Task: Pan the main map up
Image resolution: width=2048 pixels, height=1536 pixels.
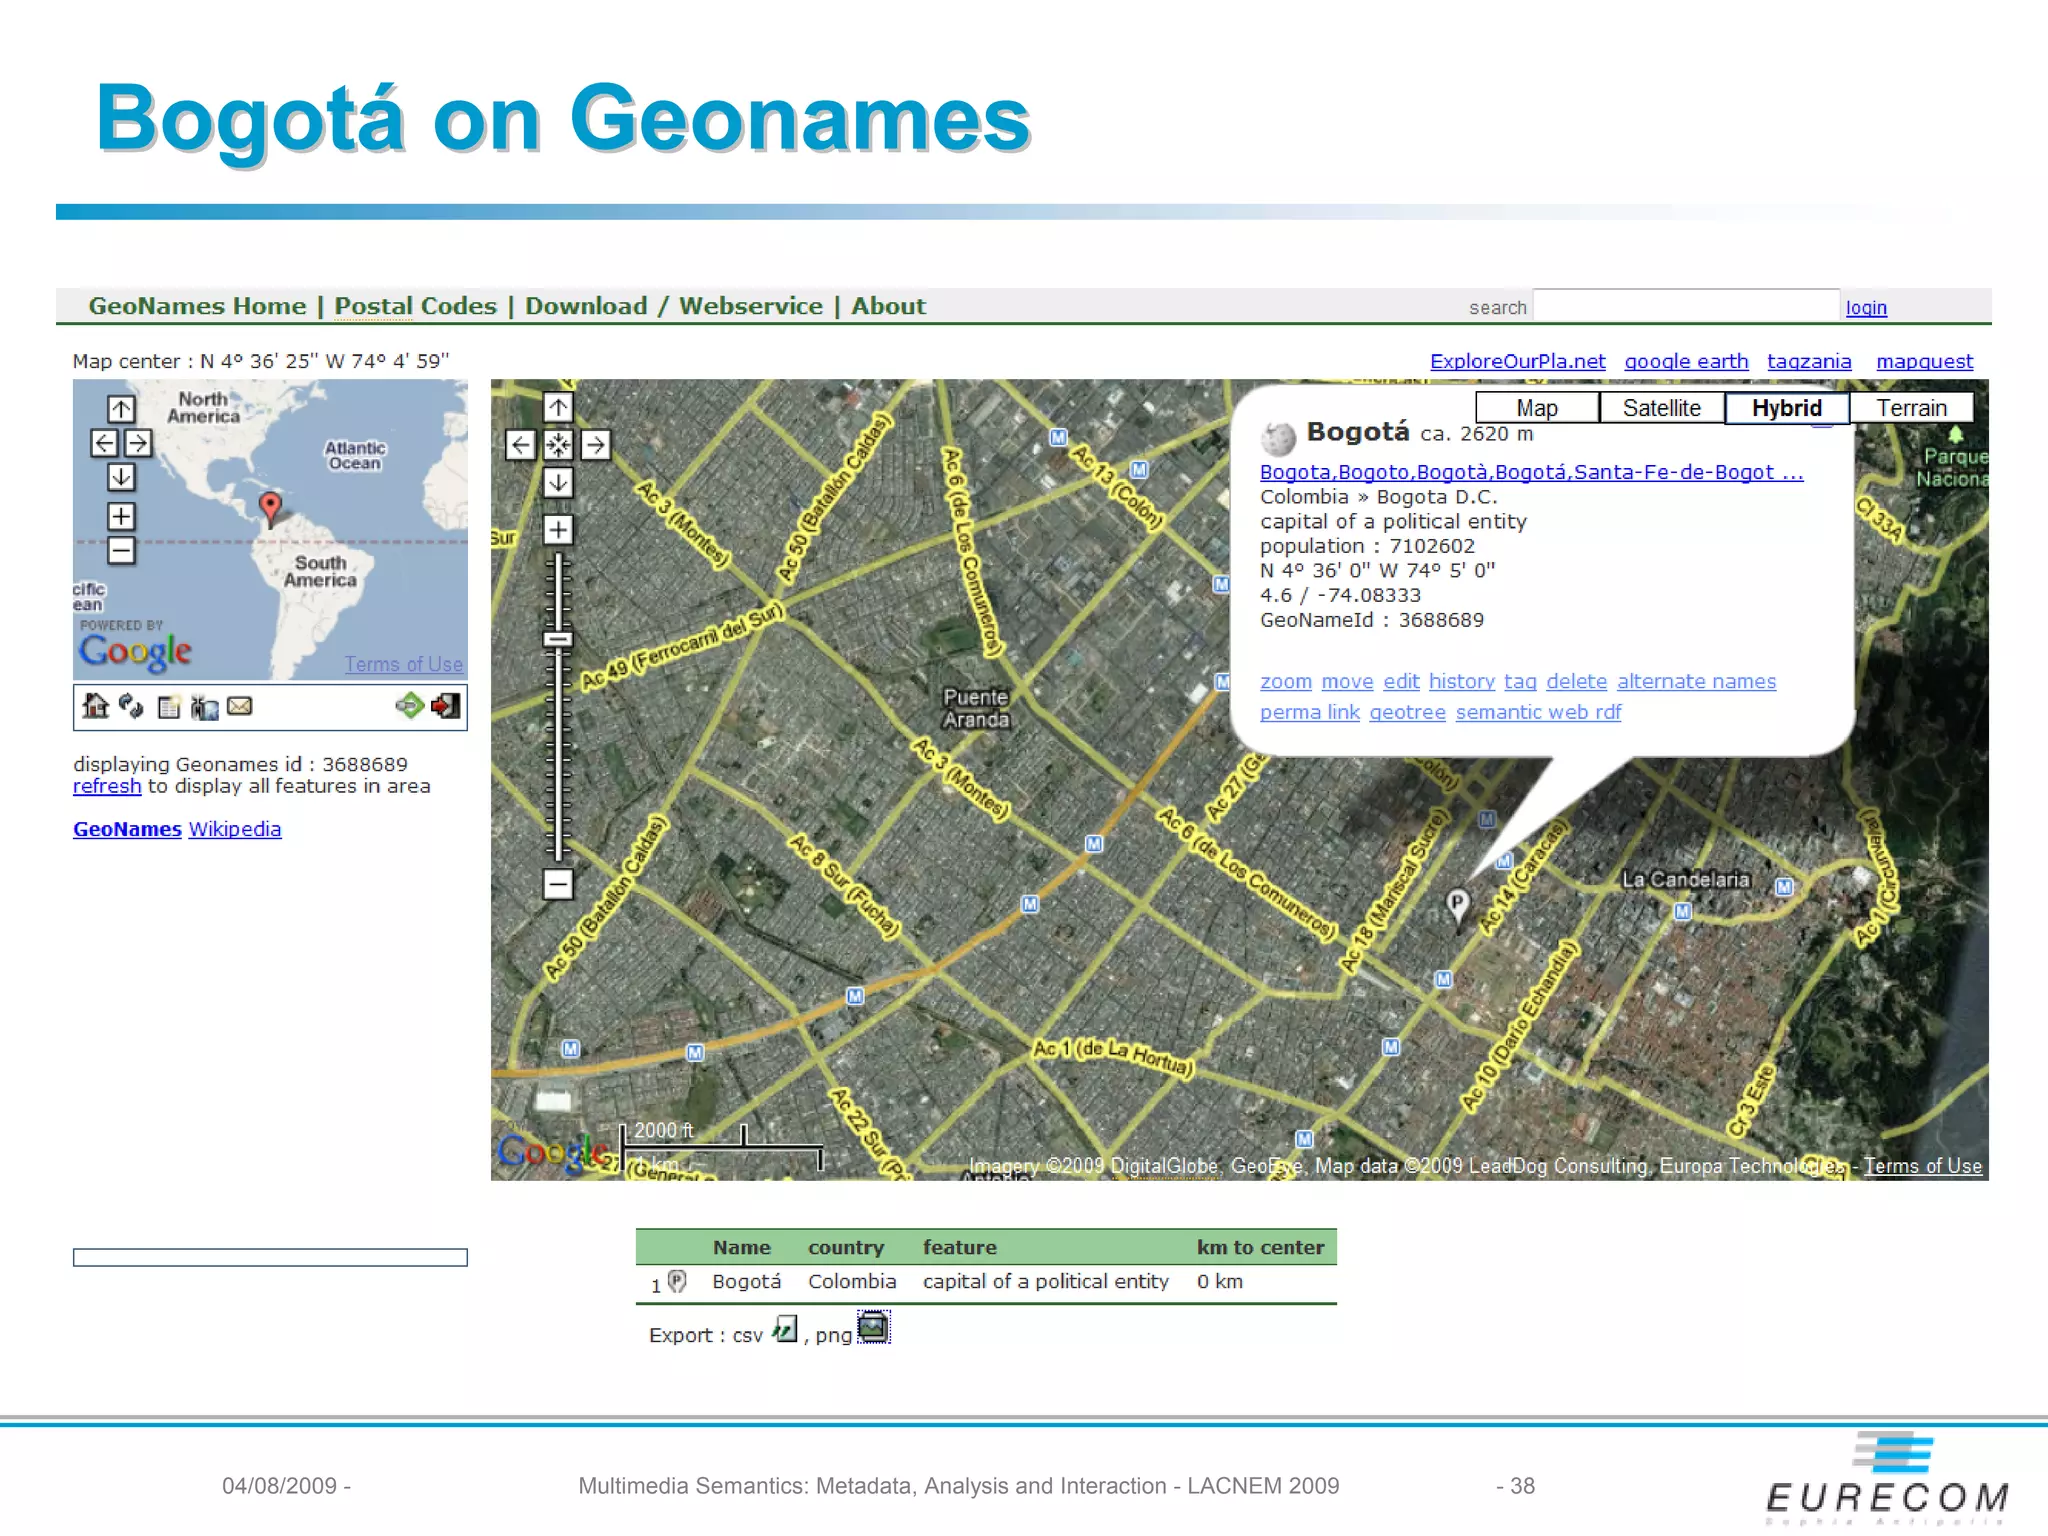Action: [558, 407]
